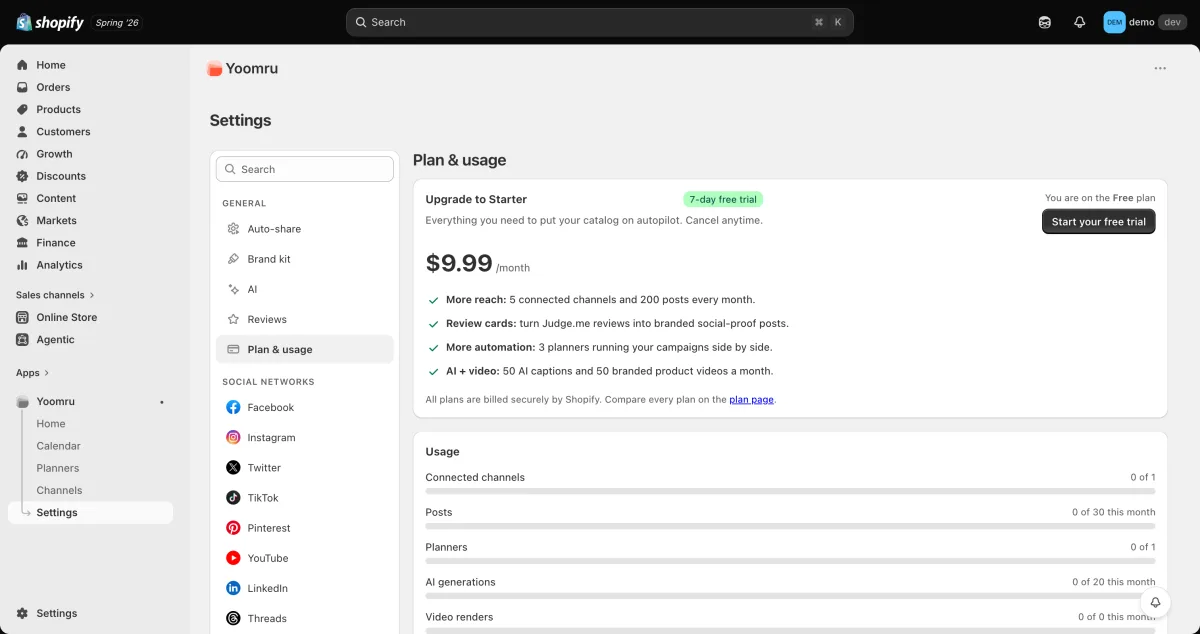Follow the plan page link
The width and height of the screenshot is (1200, 634).
click(x=751, y=399)
